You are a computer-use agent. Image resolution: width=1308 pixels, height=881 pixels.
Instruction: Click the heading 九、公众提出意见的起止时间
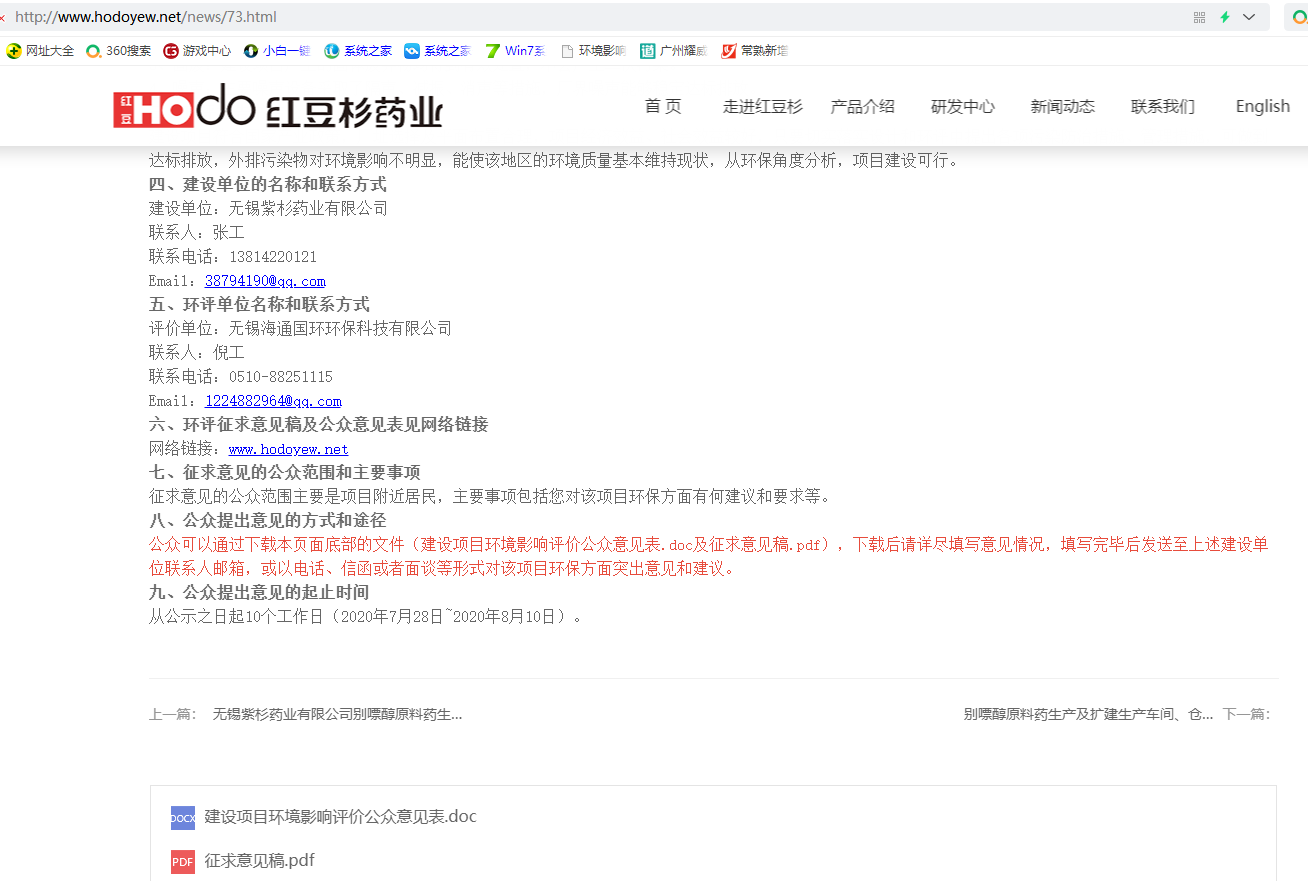pyautogui.click(x=259, y=592)
